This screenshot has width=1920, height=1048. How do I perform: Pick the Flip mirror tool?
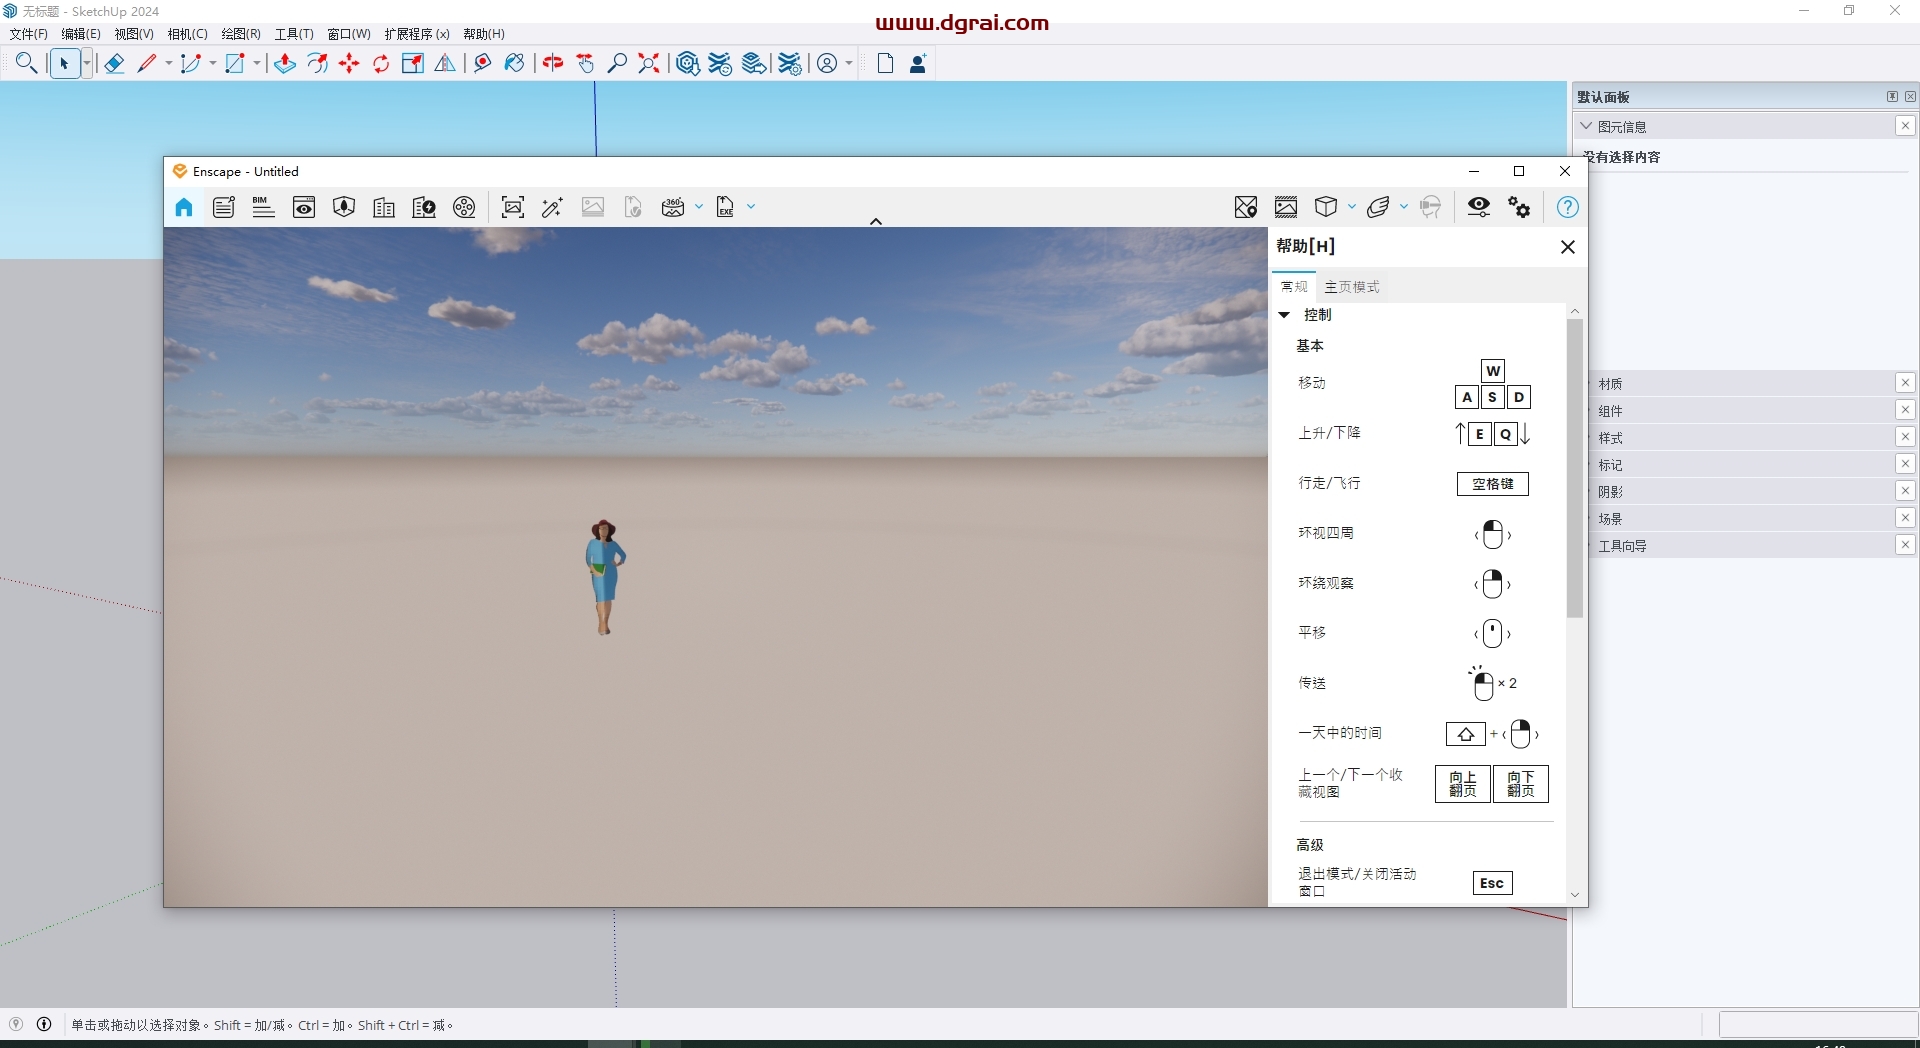point(445,64)
